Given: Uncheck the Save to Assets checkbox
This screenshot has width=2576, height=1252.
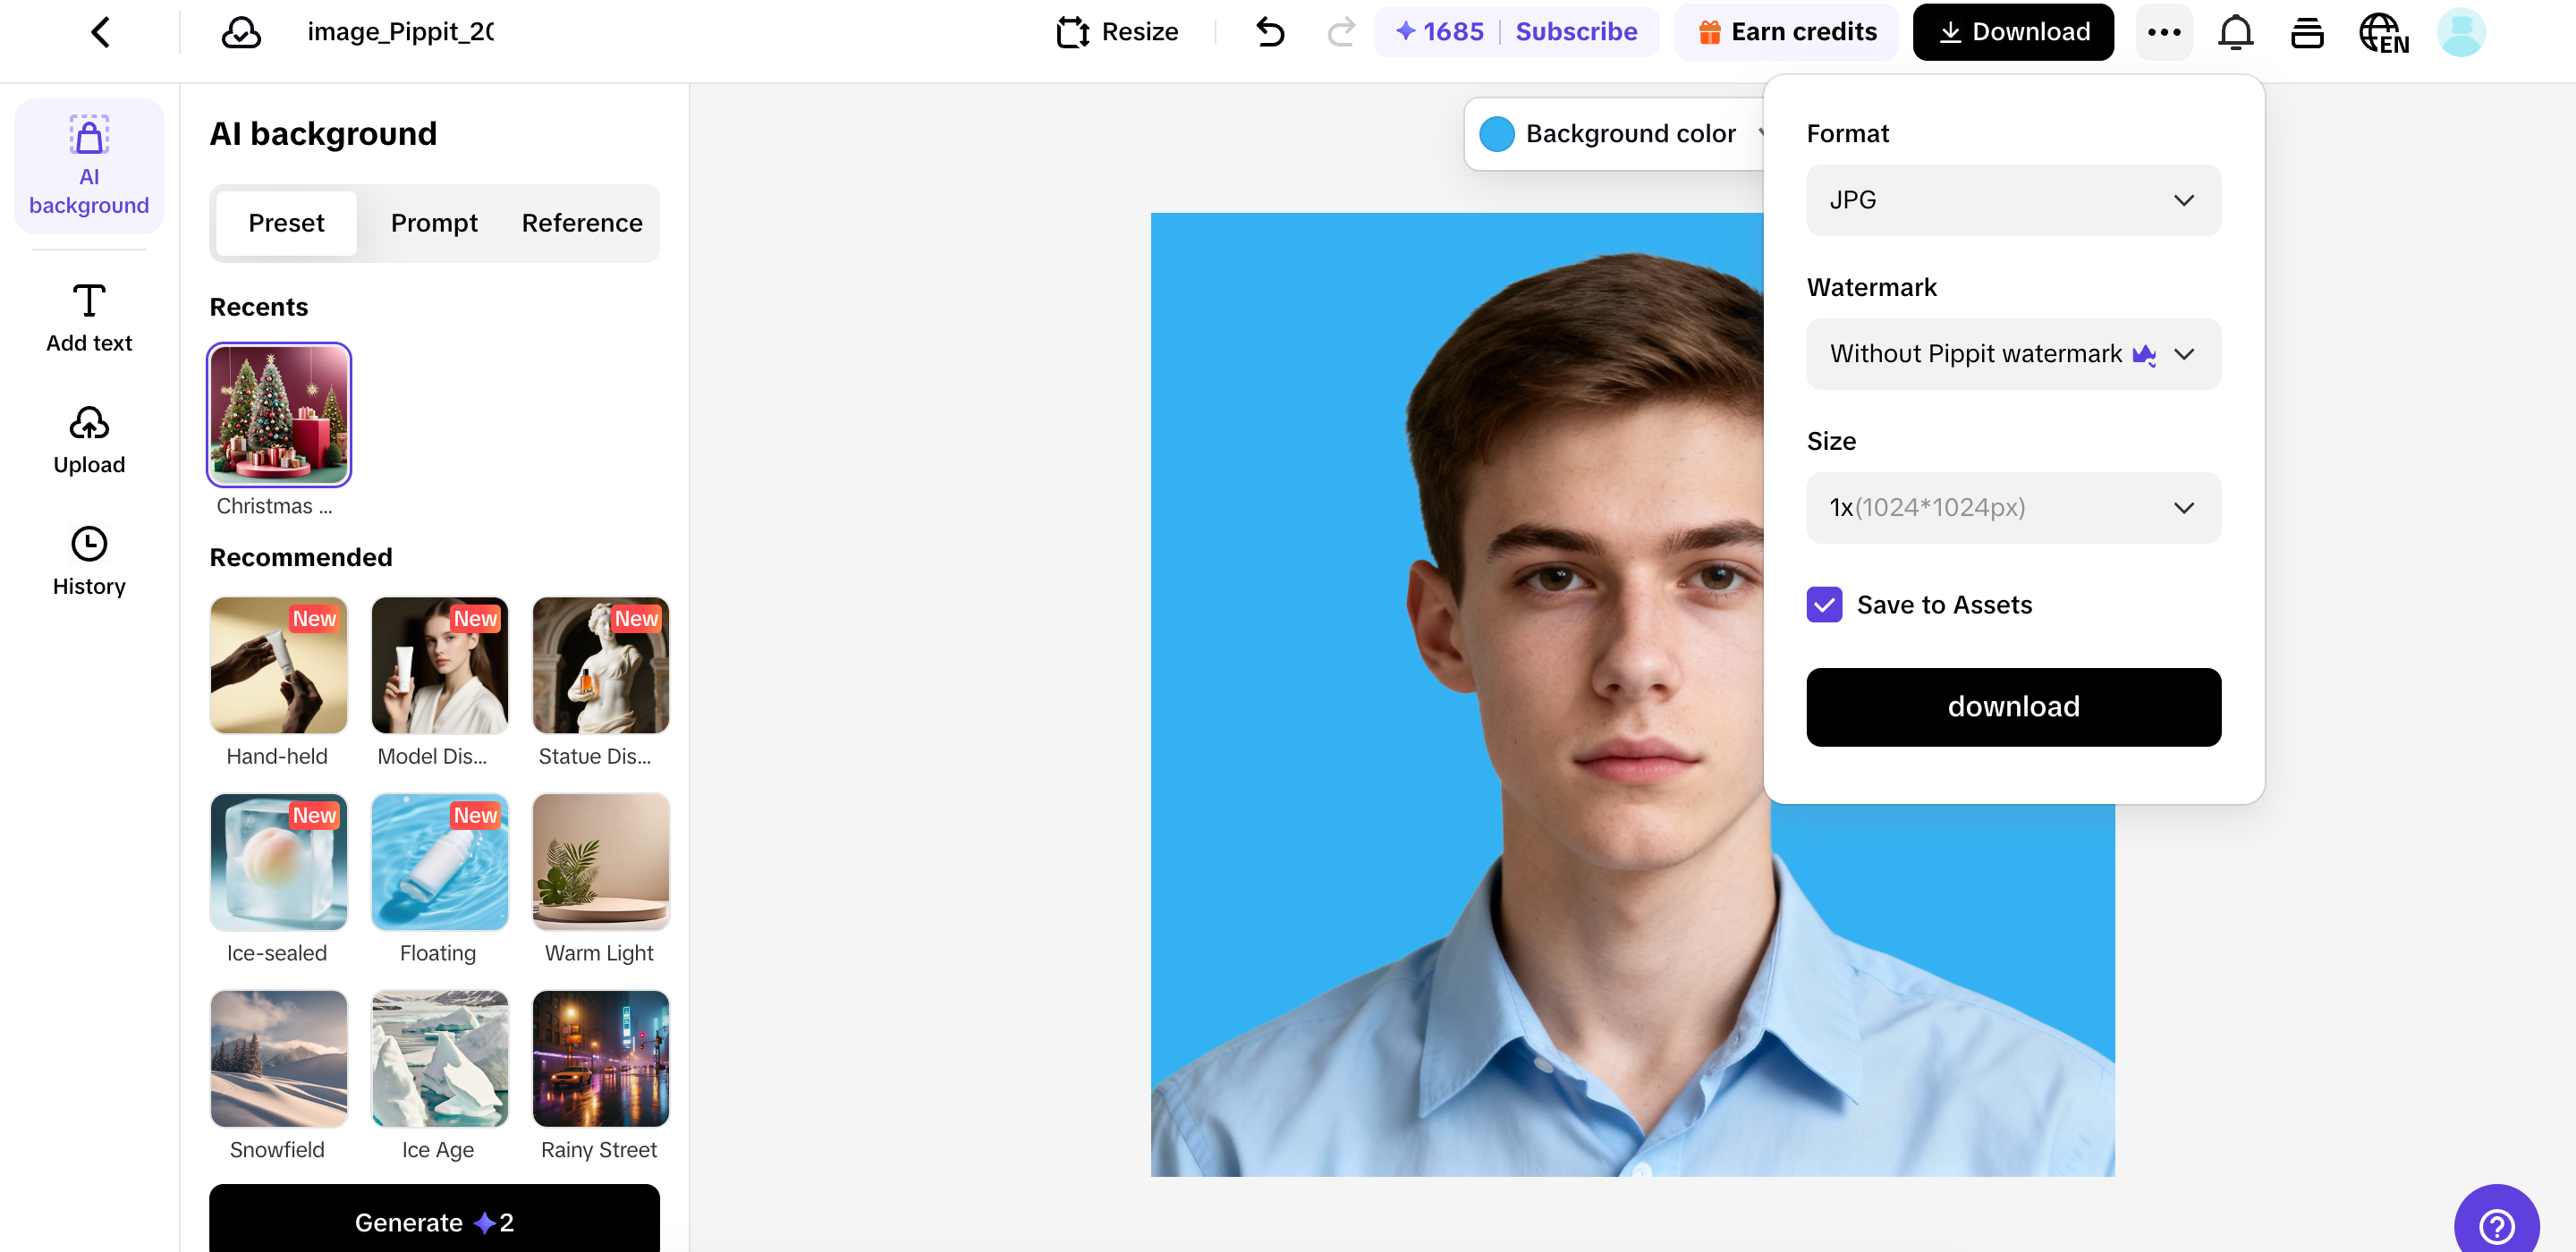Looking at the screenshot, I should pyautogui.click(x=1824, y=605).
